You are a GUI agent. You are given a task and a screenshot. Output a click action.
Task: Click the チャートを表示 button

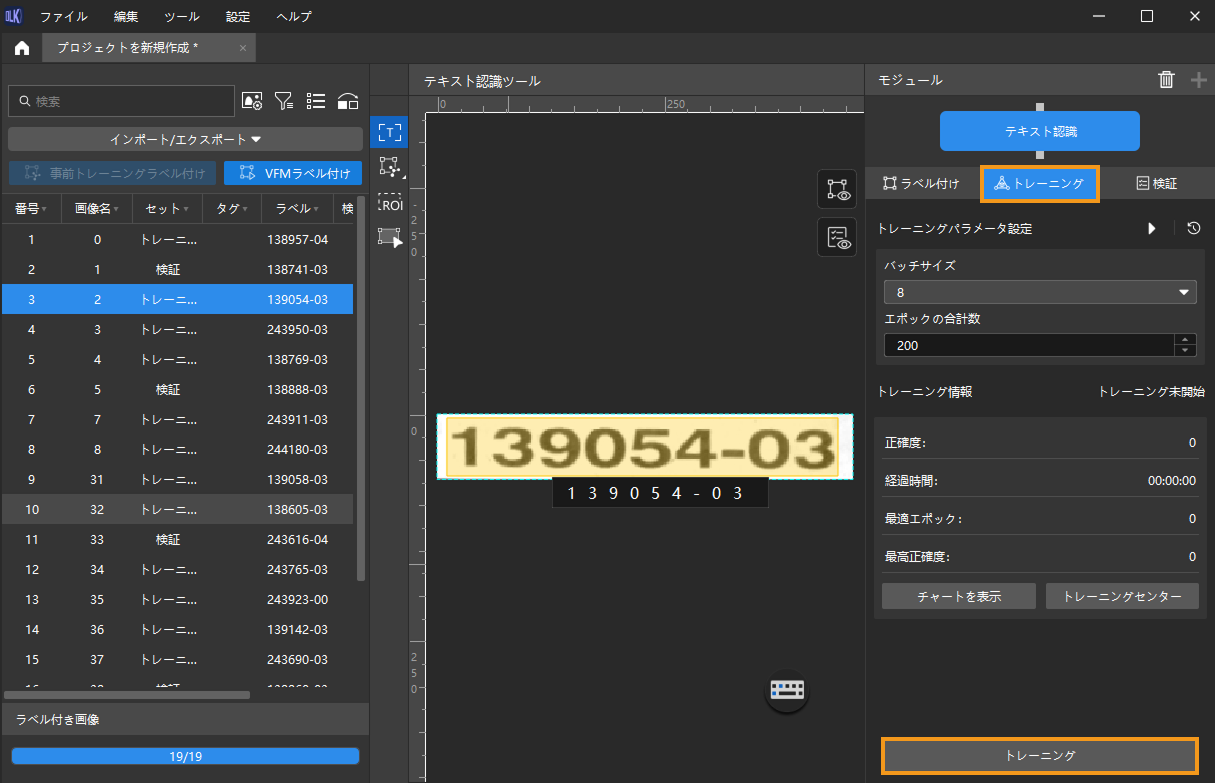pyautogui.click(x=959, y=596)
